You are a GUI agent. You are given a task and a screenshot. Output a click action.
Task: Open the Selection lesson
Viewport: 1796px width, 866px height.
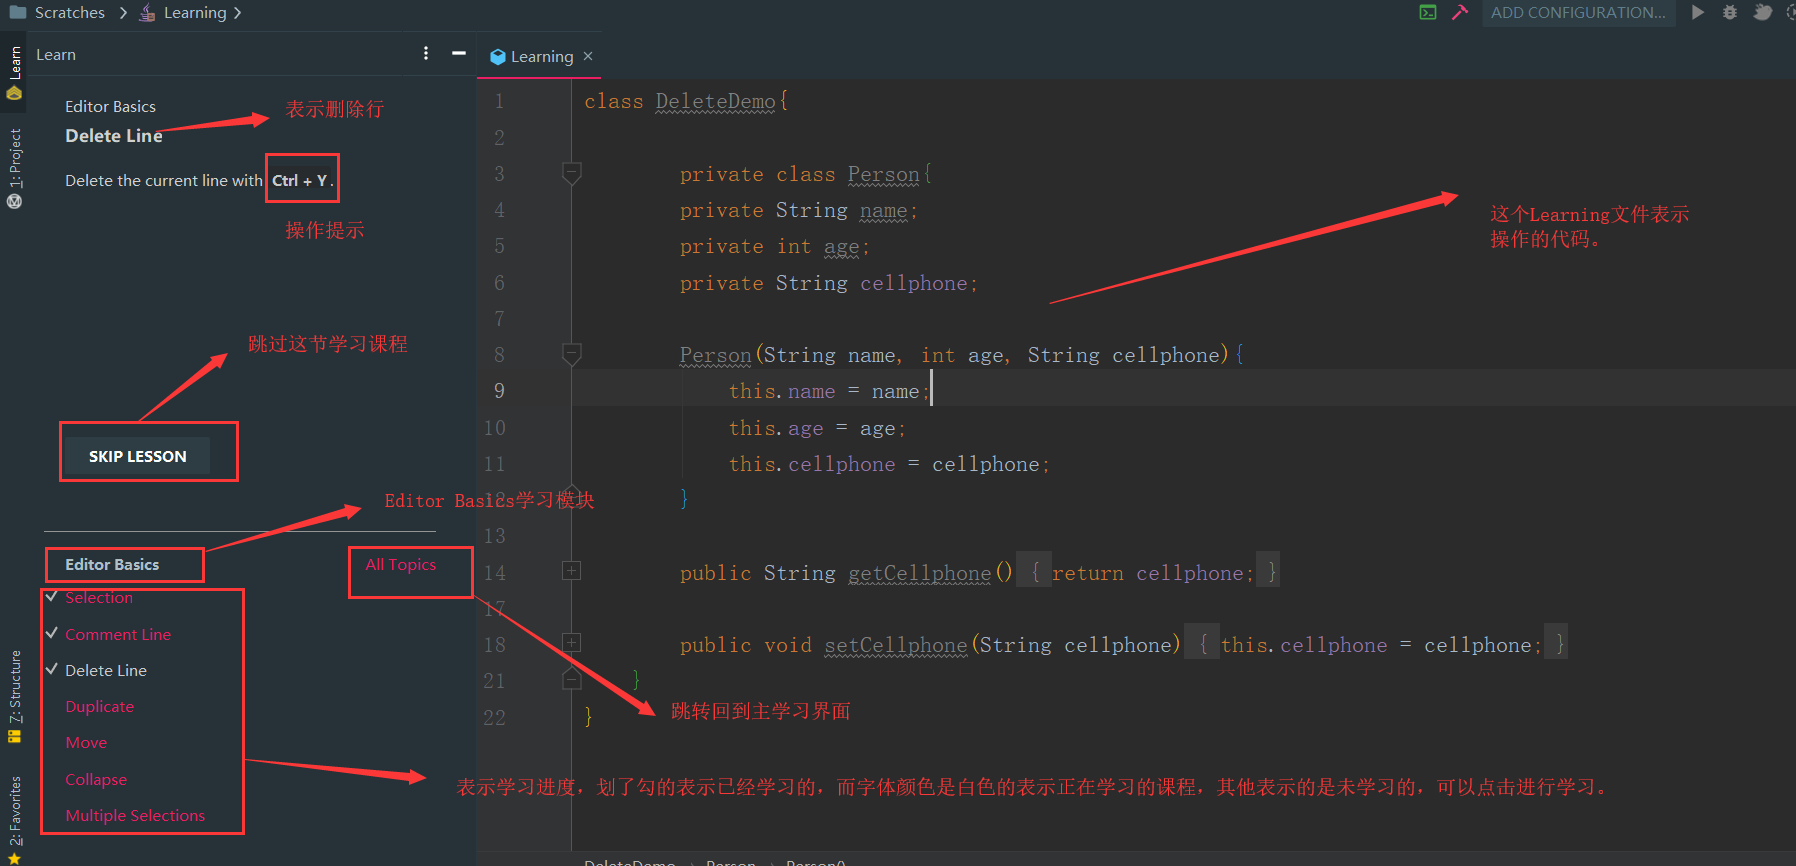pos(99,597)
